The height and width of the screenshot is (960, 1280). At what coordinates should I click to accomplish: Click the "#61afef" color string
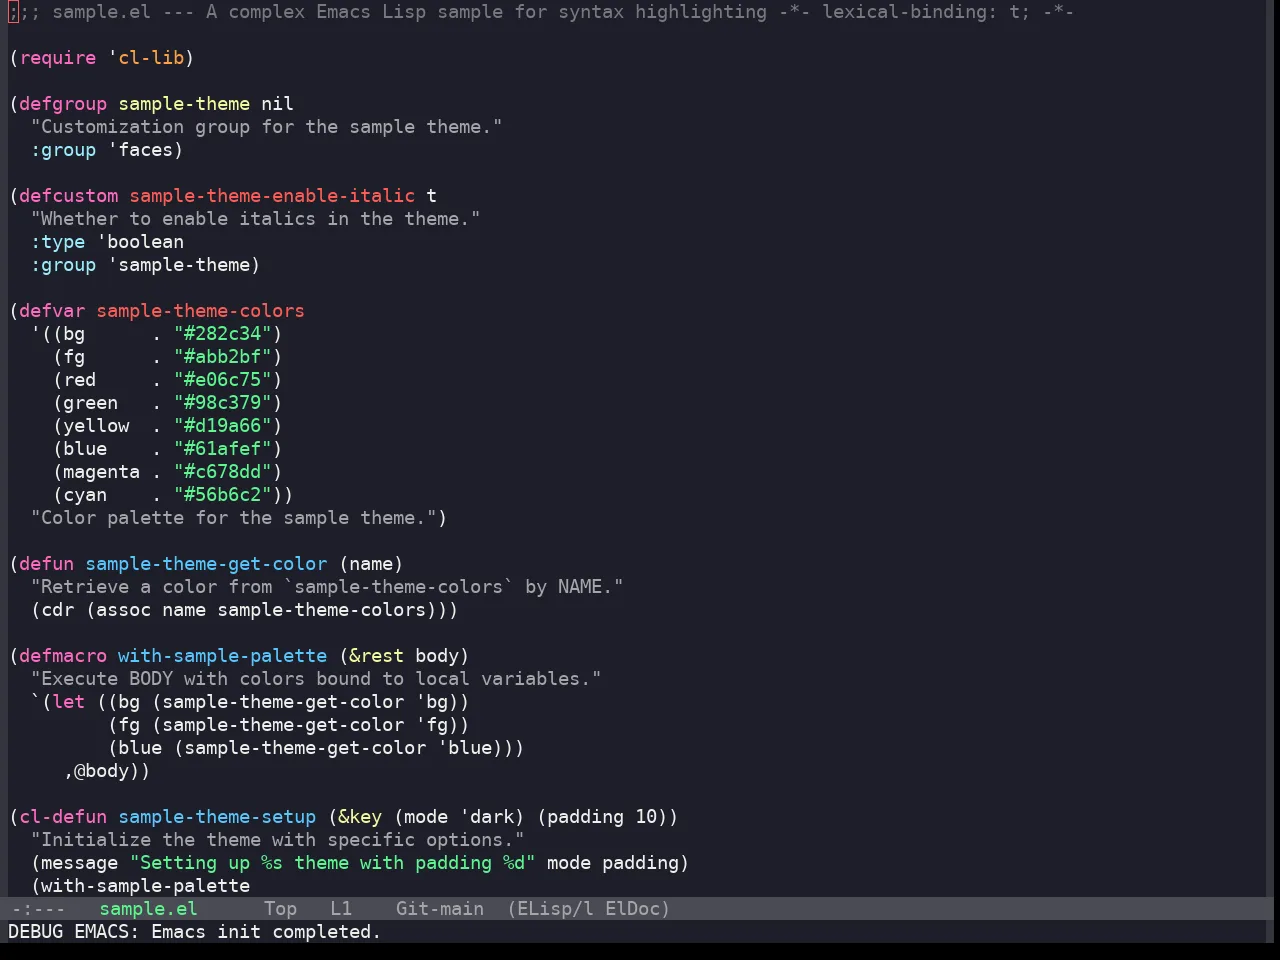pyautogui.click(x=222, y=448)
